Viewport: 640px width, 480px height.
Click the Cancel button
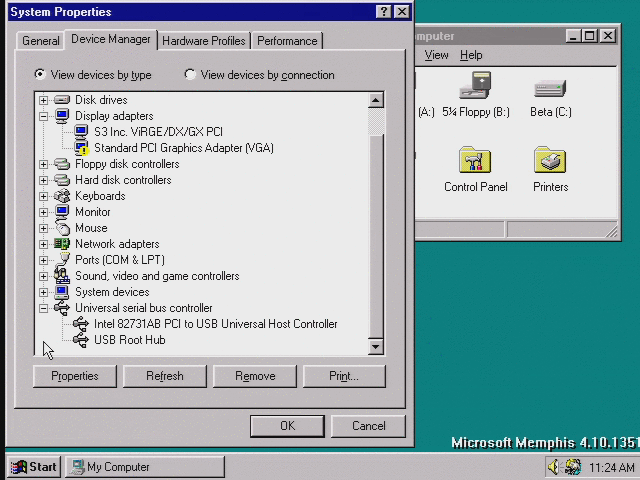point(368,426)
